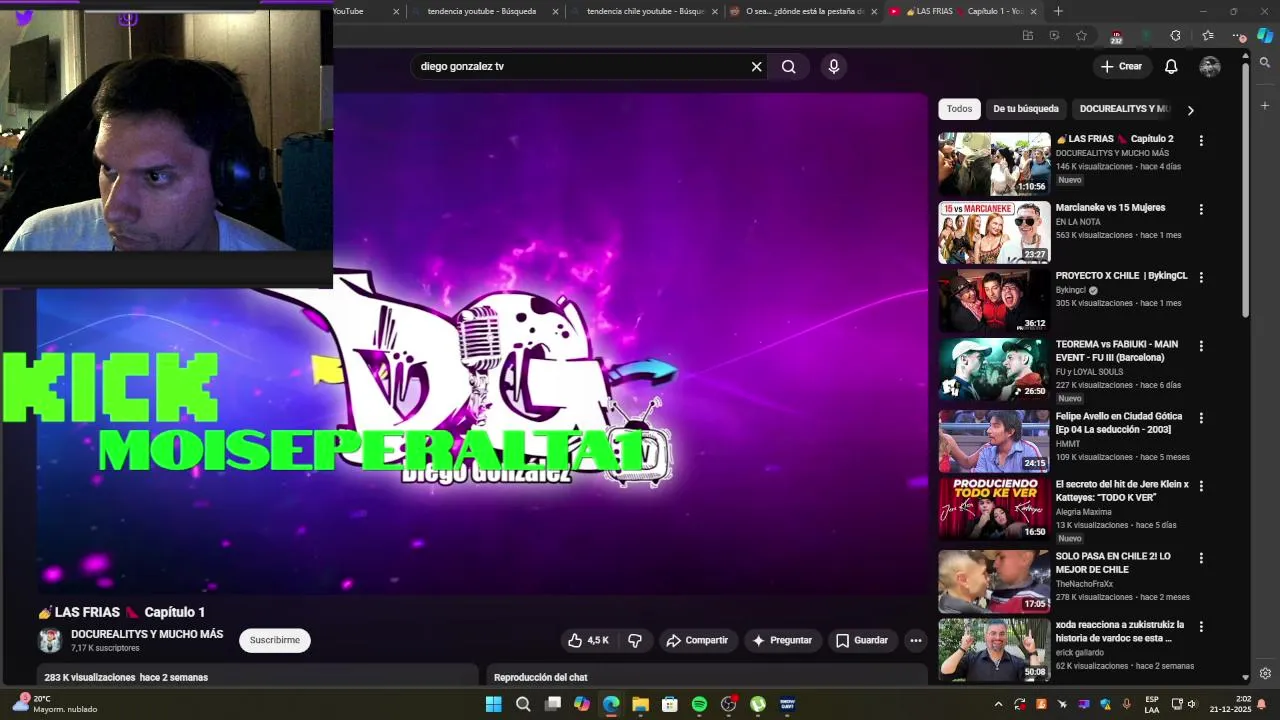Open Microsoft Store from taskbar

670,704
